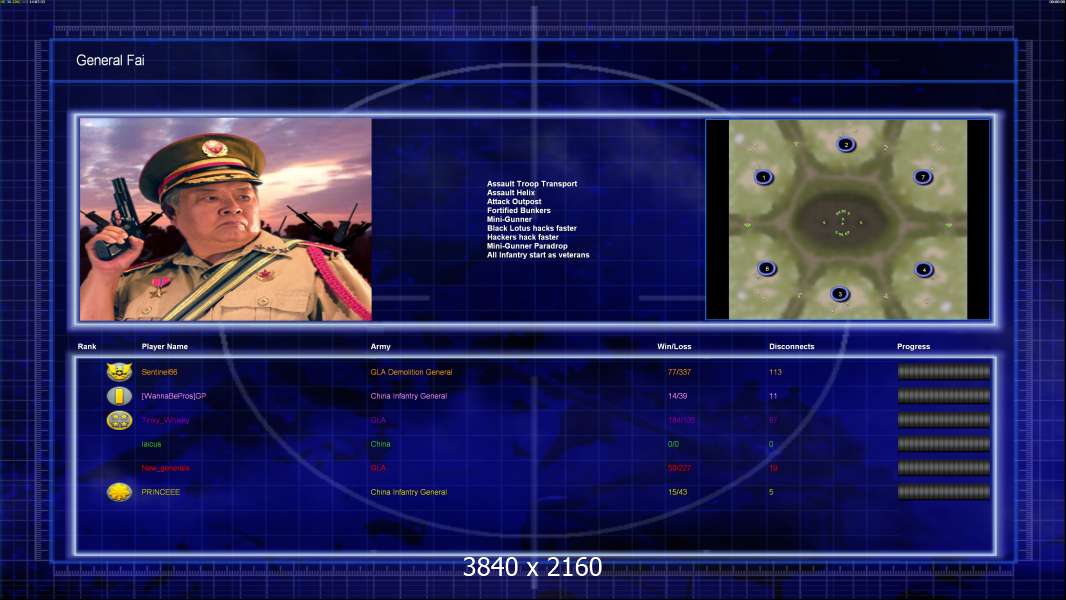
Task: Click PRINCEEE's disconnects count "5"
Action: click(x=771, y=492)
